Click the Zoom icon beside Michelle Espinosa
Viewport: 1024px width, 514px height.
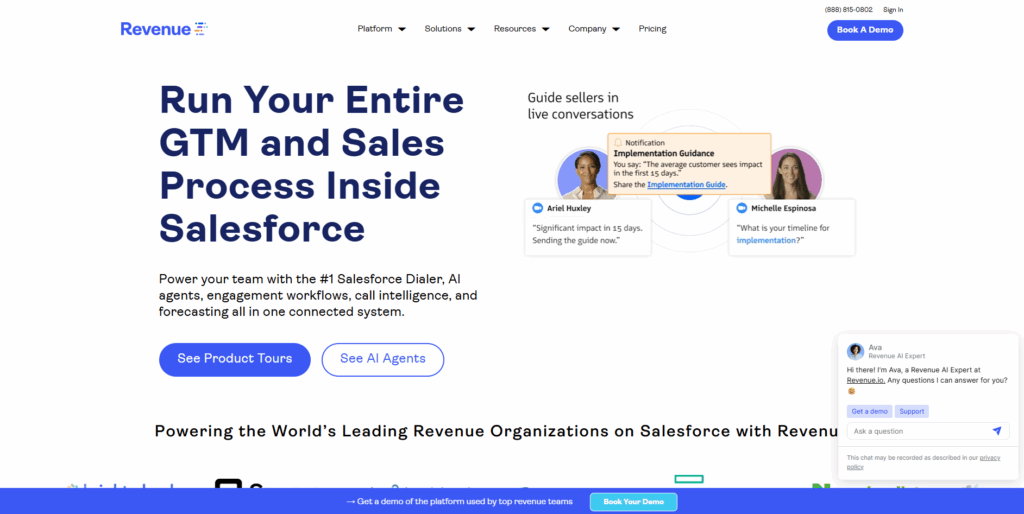[741, 208]
